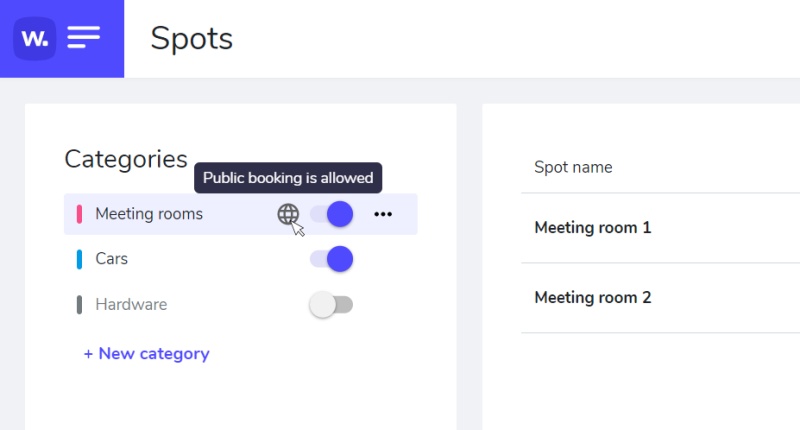The width and height of the screenshot is (800, 430).
Task: Click the "Public booking is allowed" tooltip
Action: (x=288, y=178)
